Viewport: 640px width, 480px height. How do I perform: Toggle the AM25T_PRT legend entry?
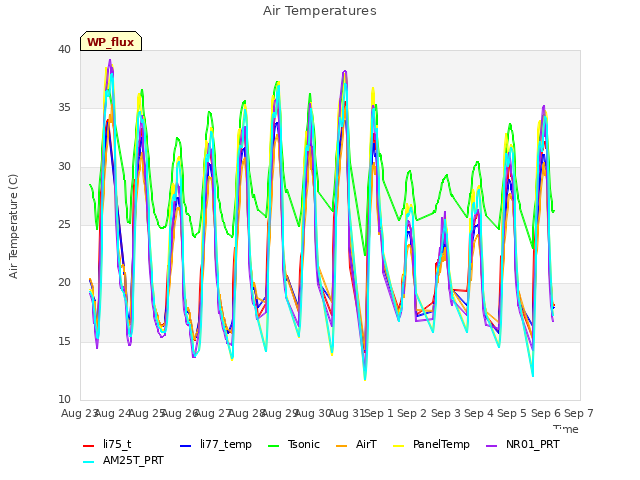pyautogui.click(x=123, y=461)
